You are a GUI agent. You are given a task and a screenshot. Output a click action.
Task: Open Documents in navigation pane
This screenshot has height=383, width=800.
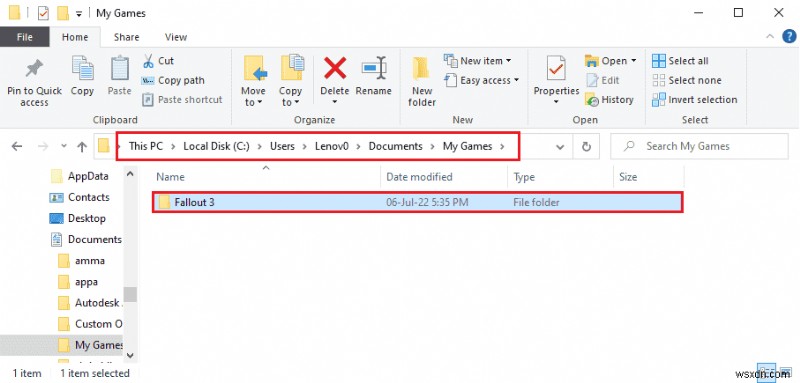(86, 239)
